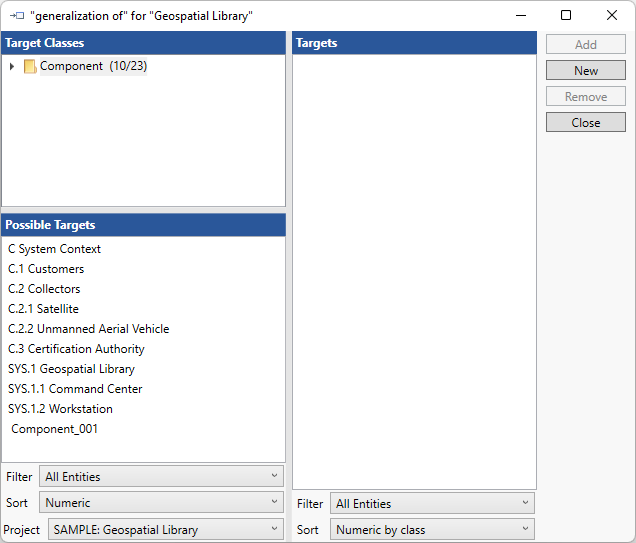
Task: Select SYS.1.2 Workstation entry
Action: pos(60,409)
